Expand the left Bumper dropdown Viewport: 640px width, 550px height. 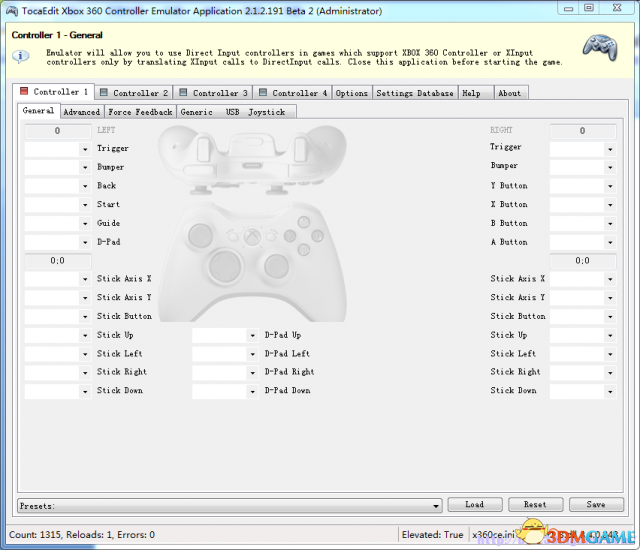tap(85, 168)
